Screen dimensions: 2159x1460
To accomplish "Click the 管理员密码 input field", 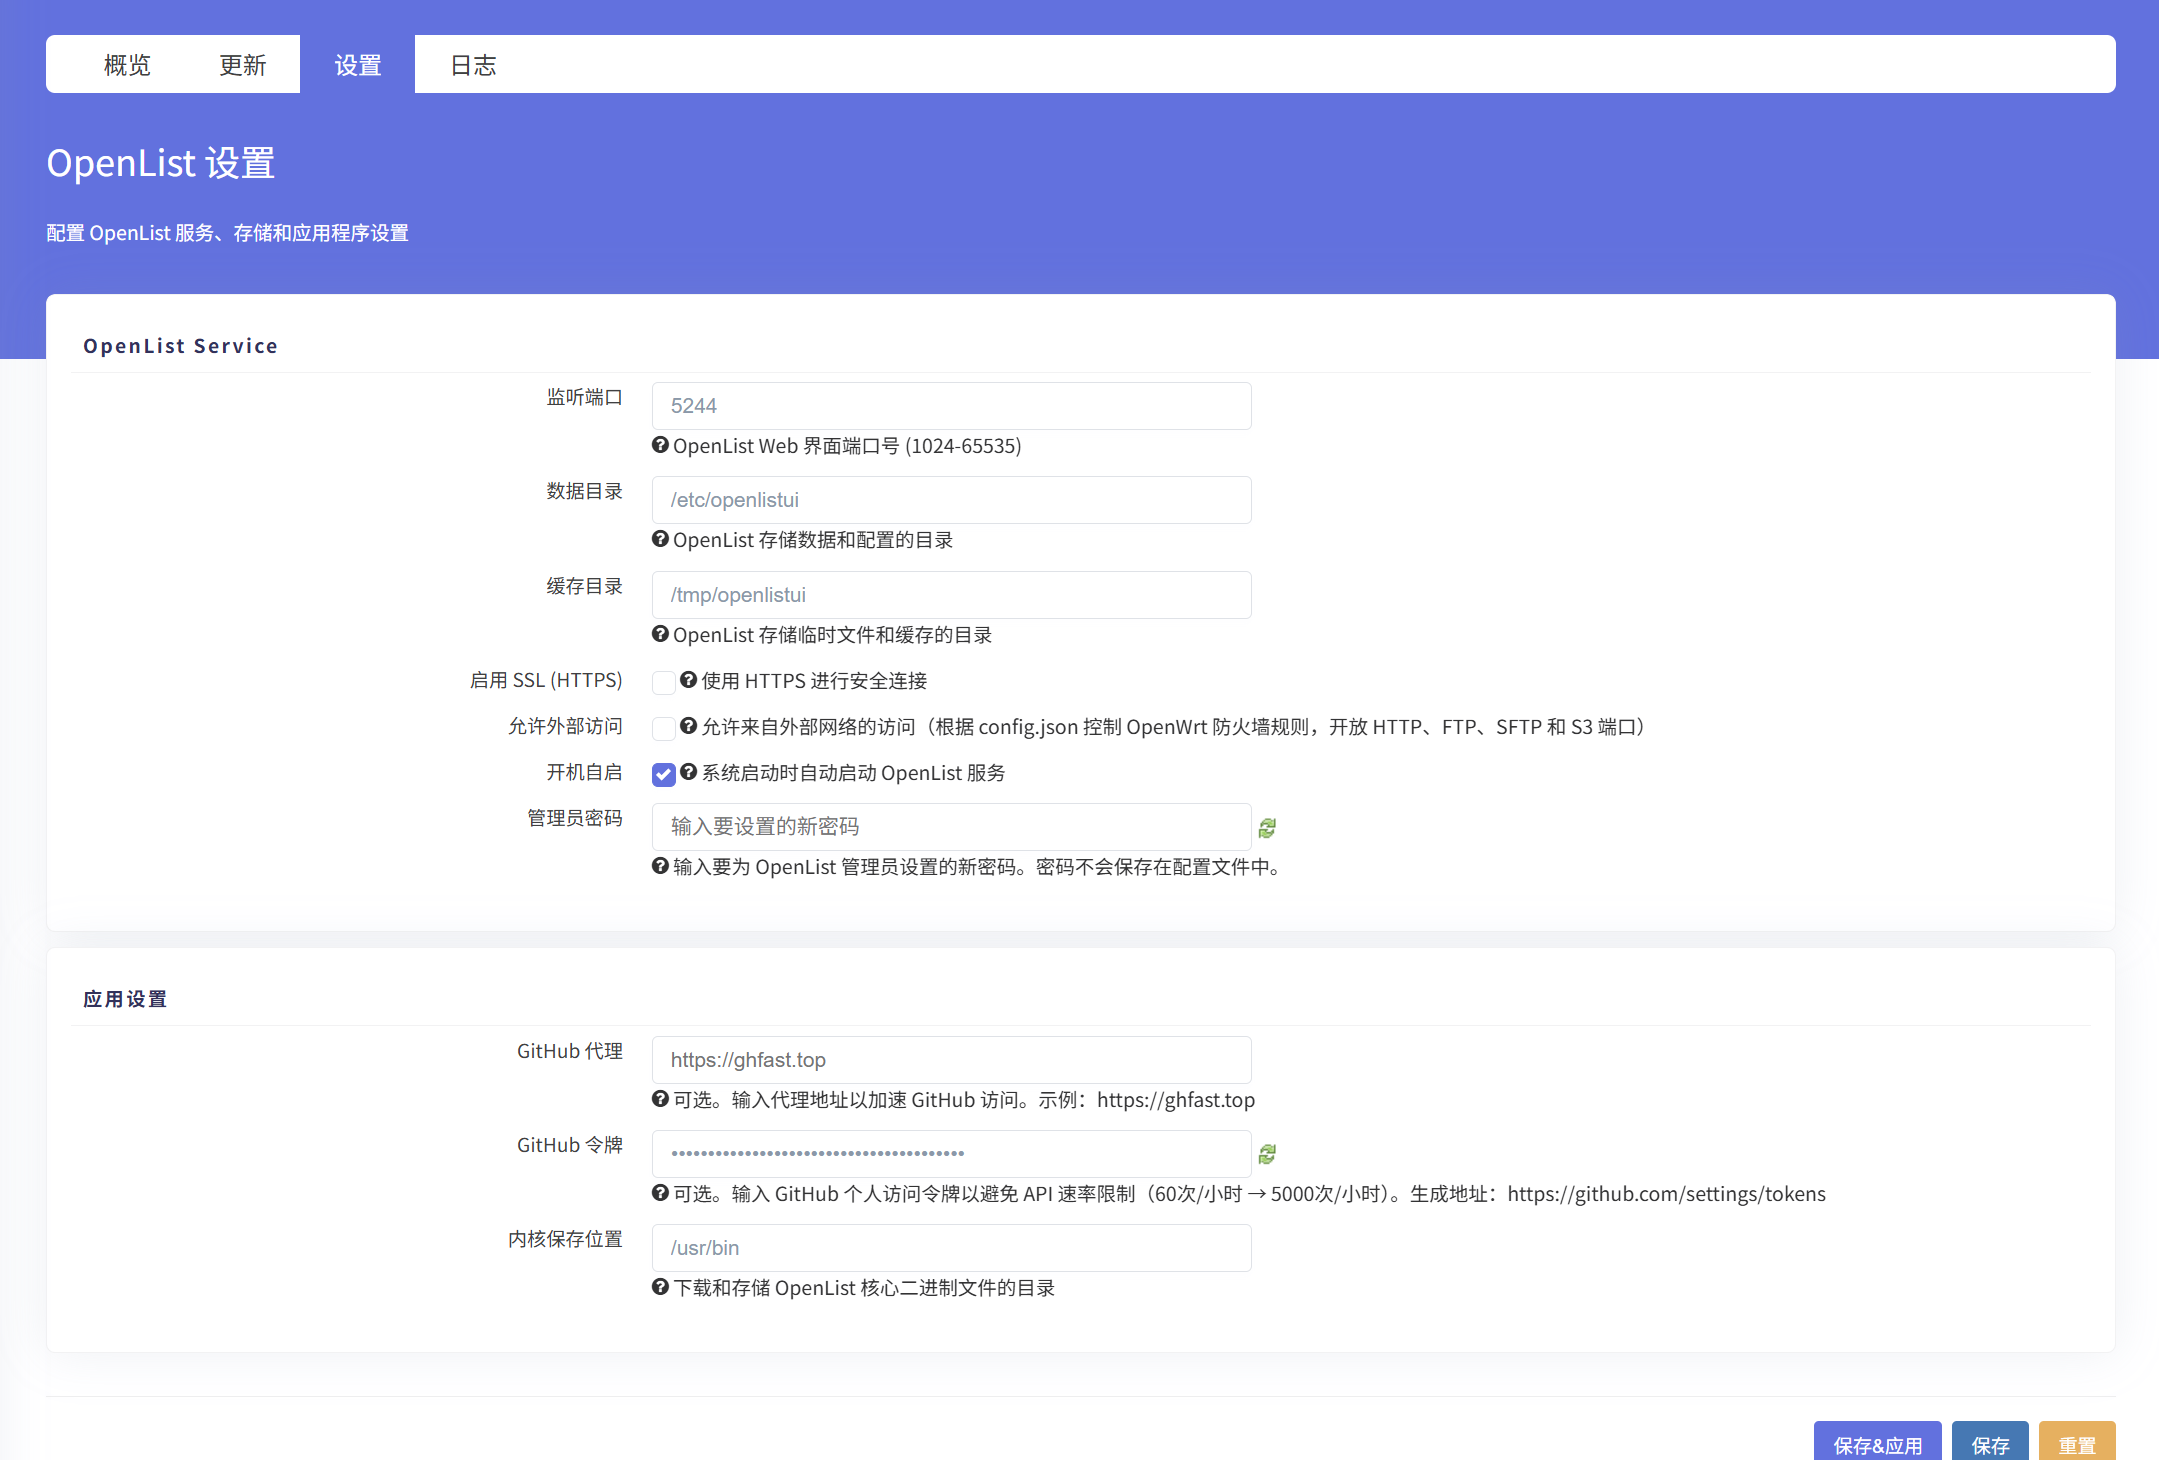I will [x=951, y=827].
